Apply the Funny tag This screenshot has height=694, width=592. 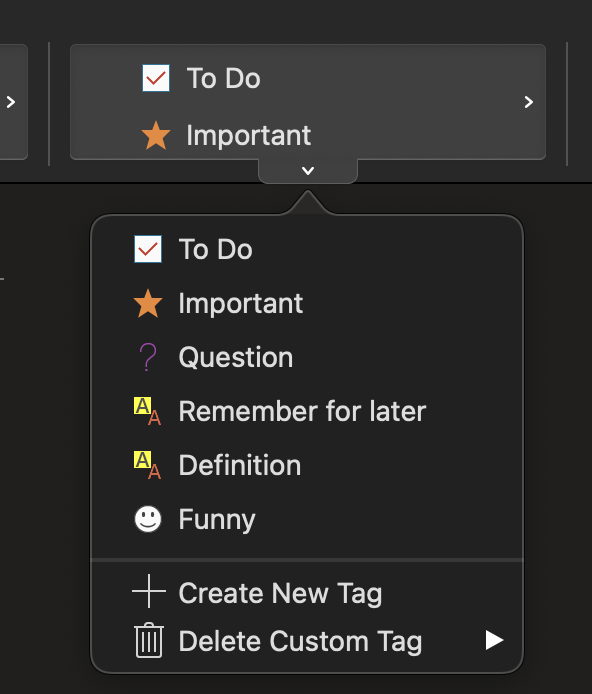point(307,519)
